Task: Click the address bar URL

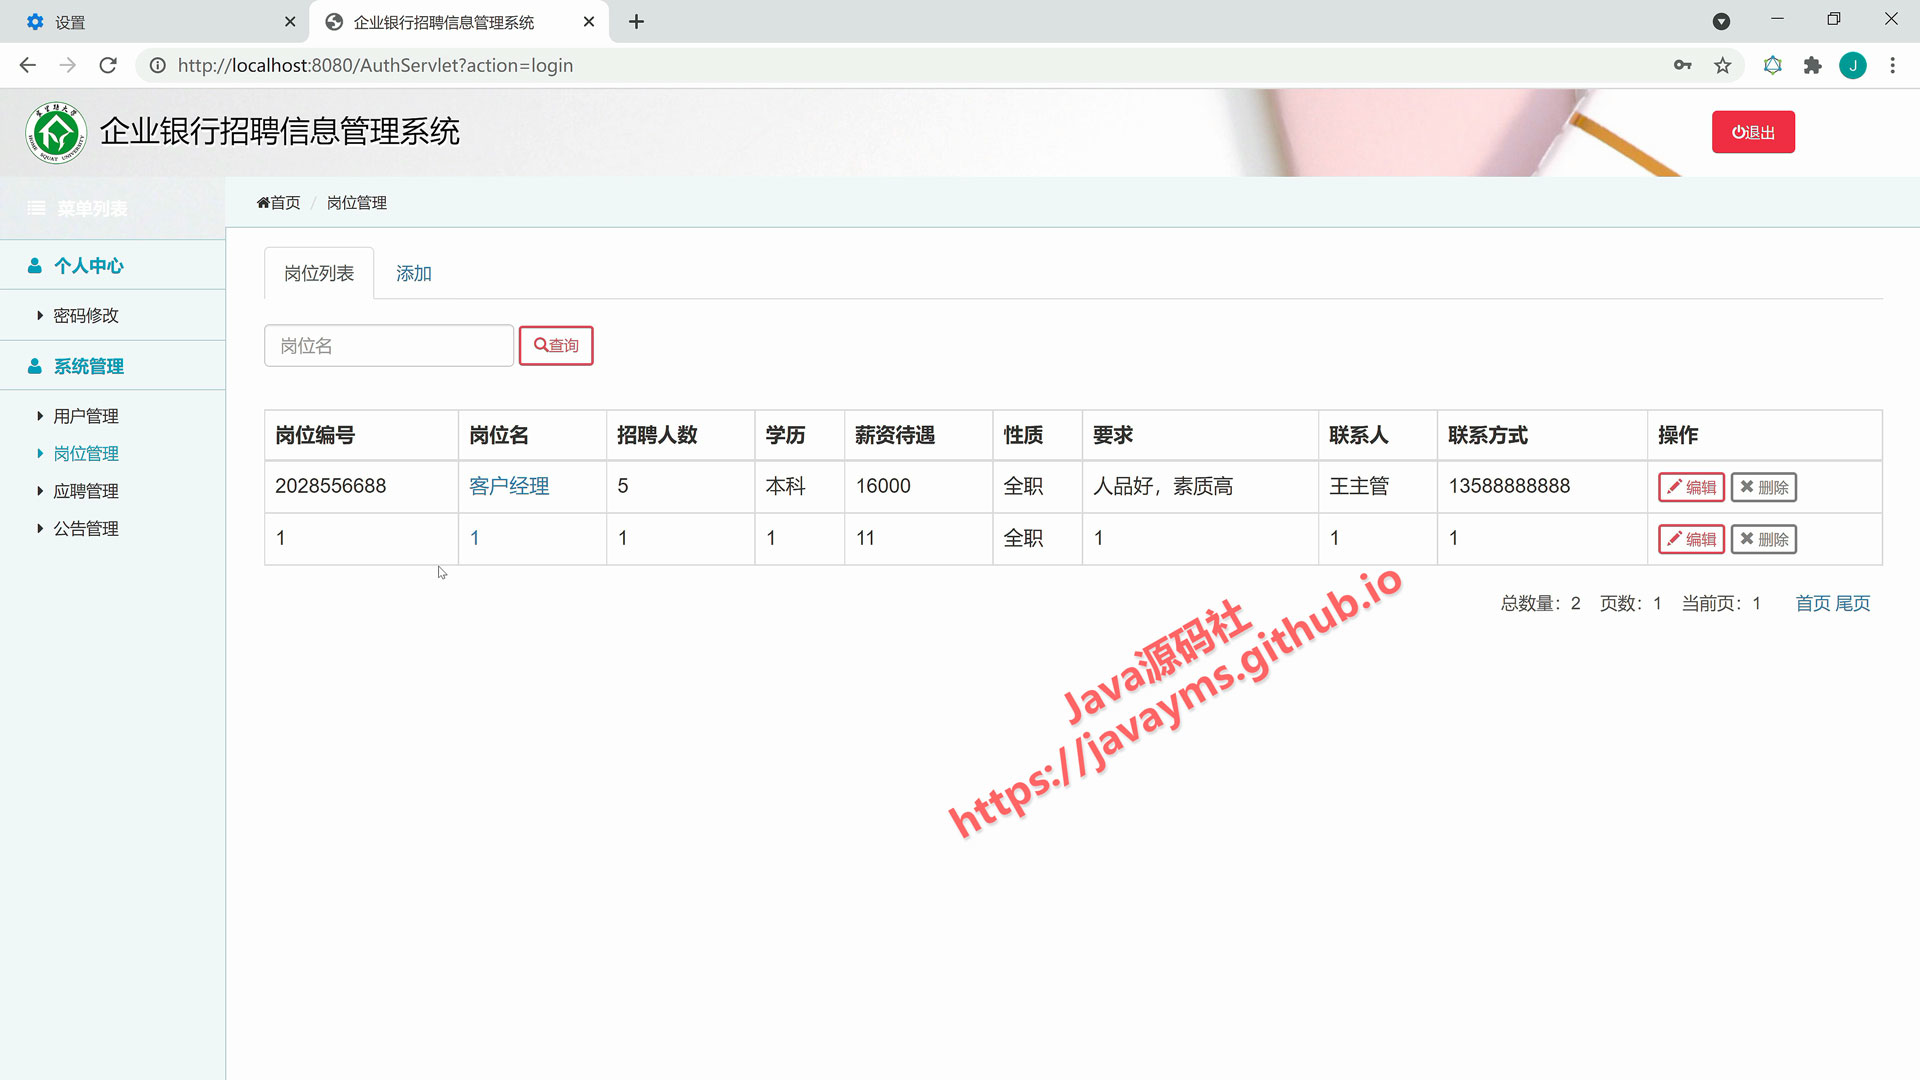Action: pyautogui.click(x=375, y=65)
